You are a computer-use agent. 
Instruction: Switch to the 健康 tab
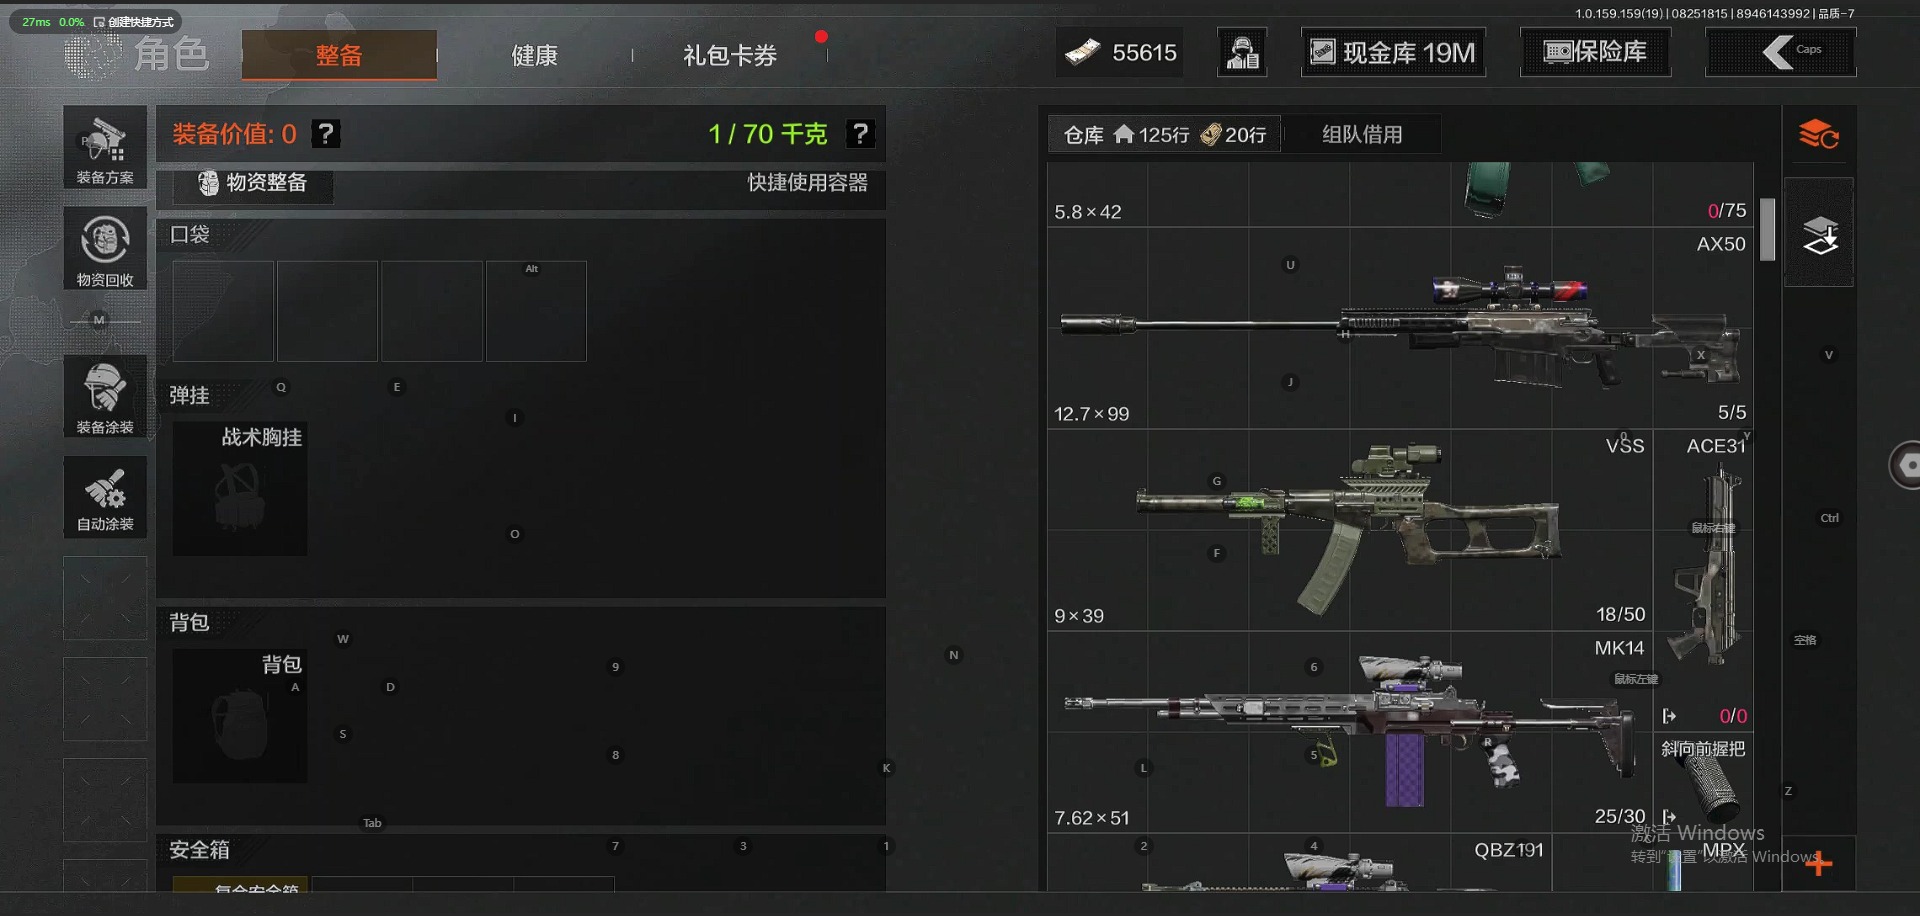point(535,55)
